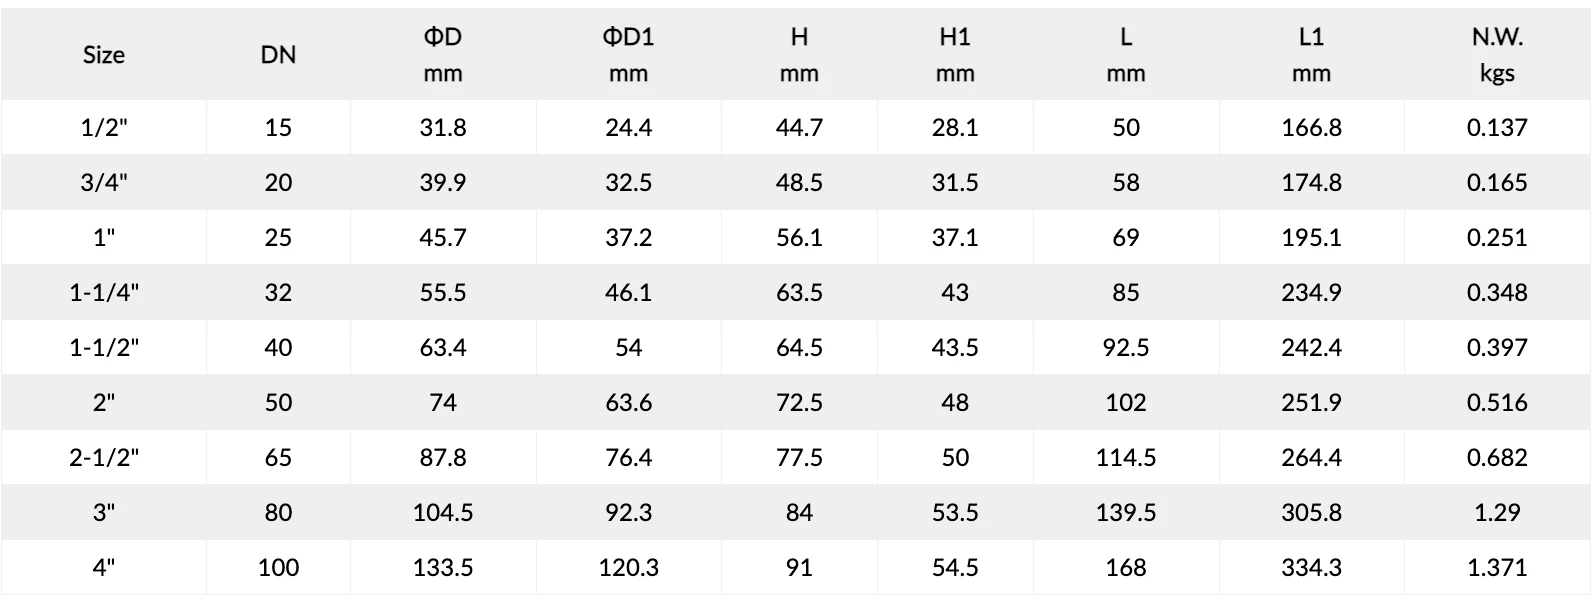Select the H value 72.5
1596x602 pixels.
click(799, 403)
